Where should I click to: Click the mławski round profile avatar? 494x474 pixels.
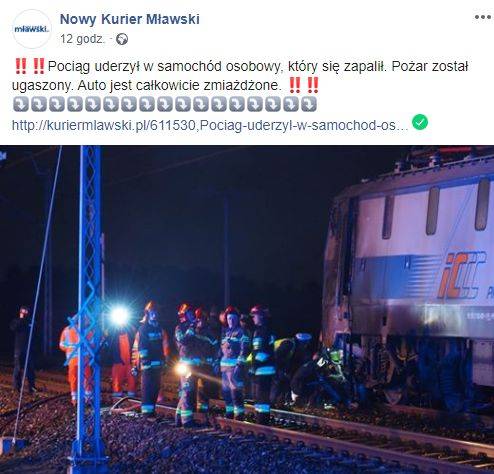[x=31, y=29]
